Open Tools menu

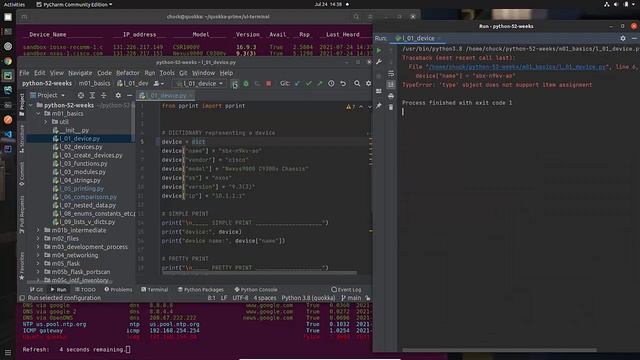tap(167, 73)
